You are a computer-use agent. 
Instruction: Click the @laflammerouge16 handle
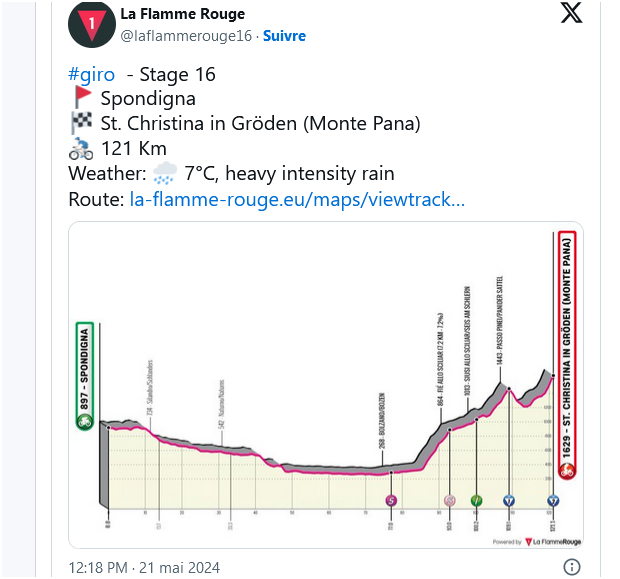(186, 36)
